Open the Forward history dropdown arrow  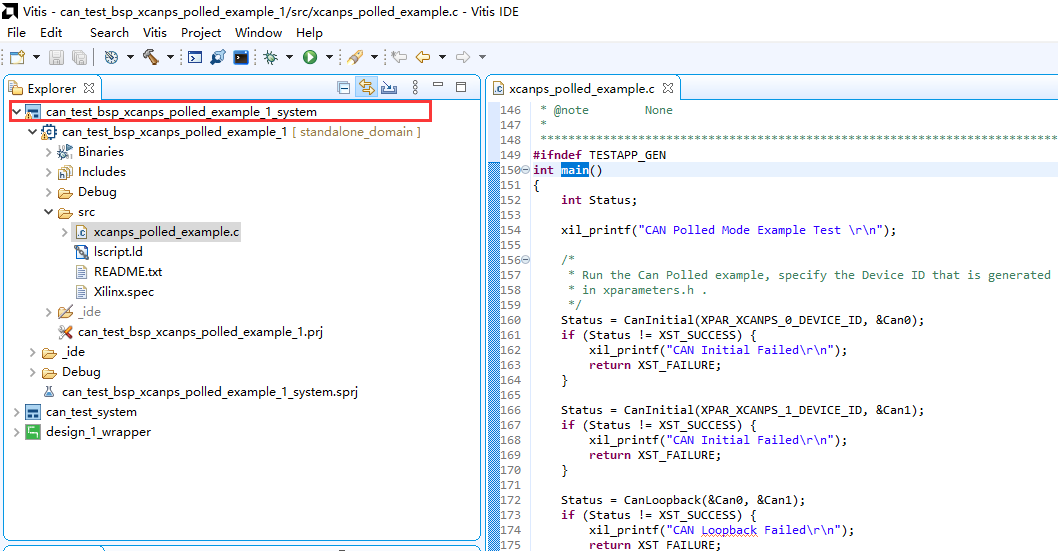(482, 57)
